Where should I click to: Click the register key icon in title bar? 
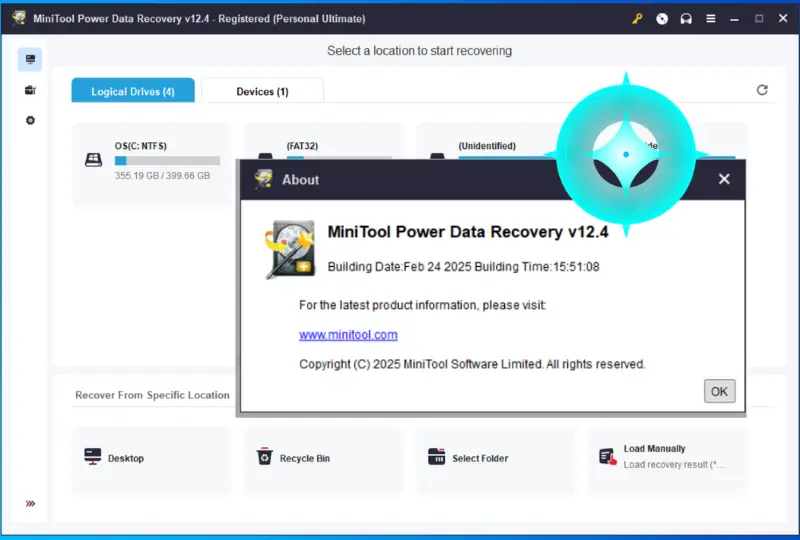637,19
